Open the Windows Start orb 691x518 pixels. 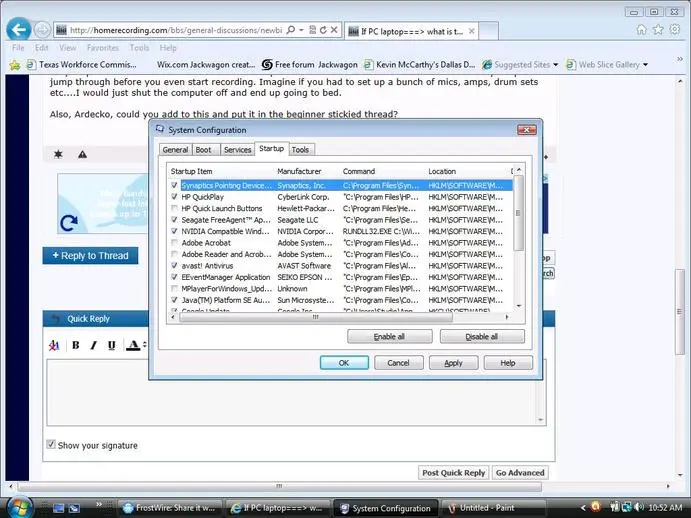[x=20, y=507]
